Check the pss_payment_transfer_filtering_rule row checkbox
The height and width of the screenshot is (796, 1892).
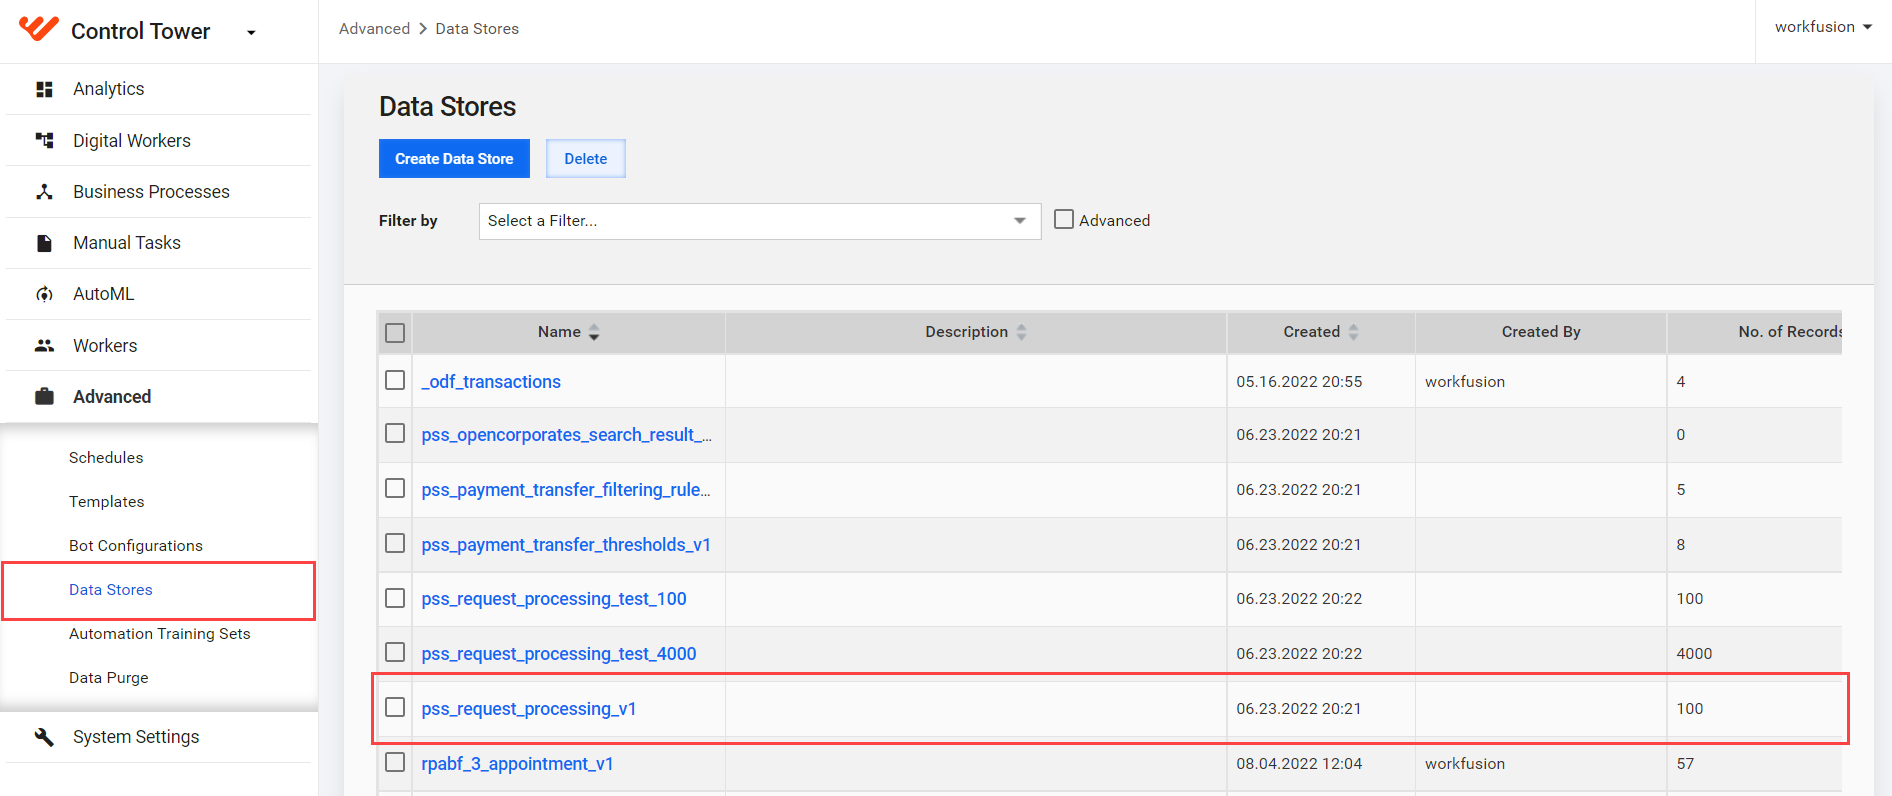(x=395, y=488)
